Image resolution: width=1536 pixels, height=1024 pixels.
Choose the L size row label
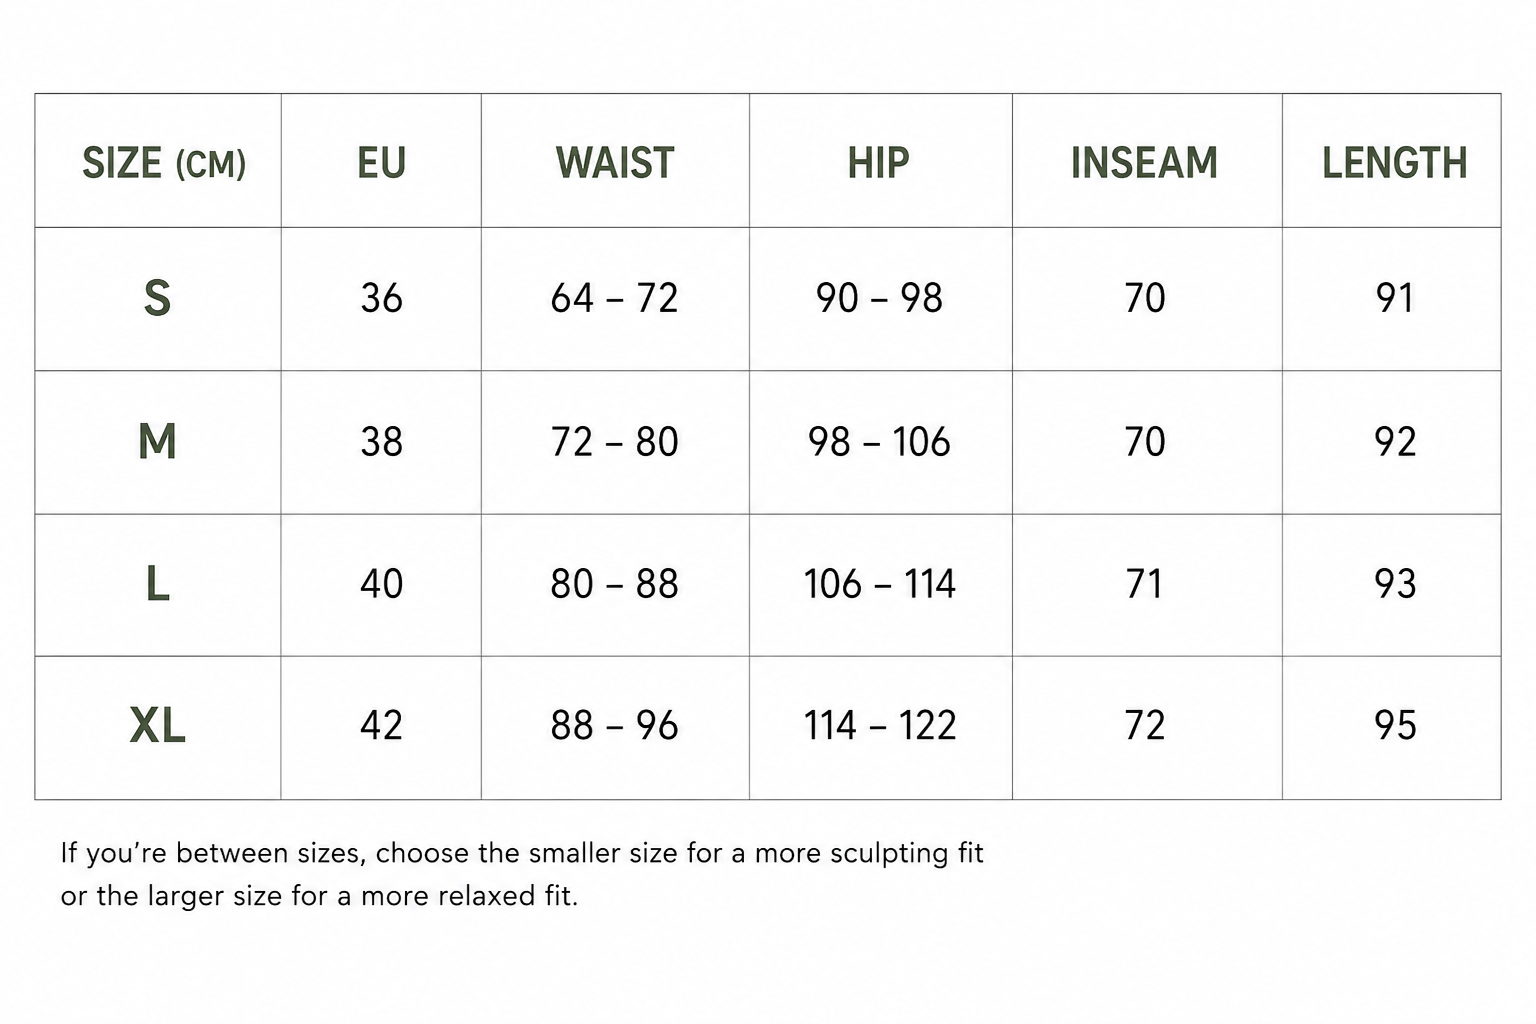(x=157, y=584)
